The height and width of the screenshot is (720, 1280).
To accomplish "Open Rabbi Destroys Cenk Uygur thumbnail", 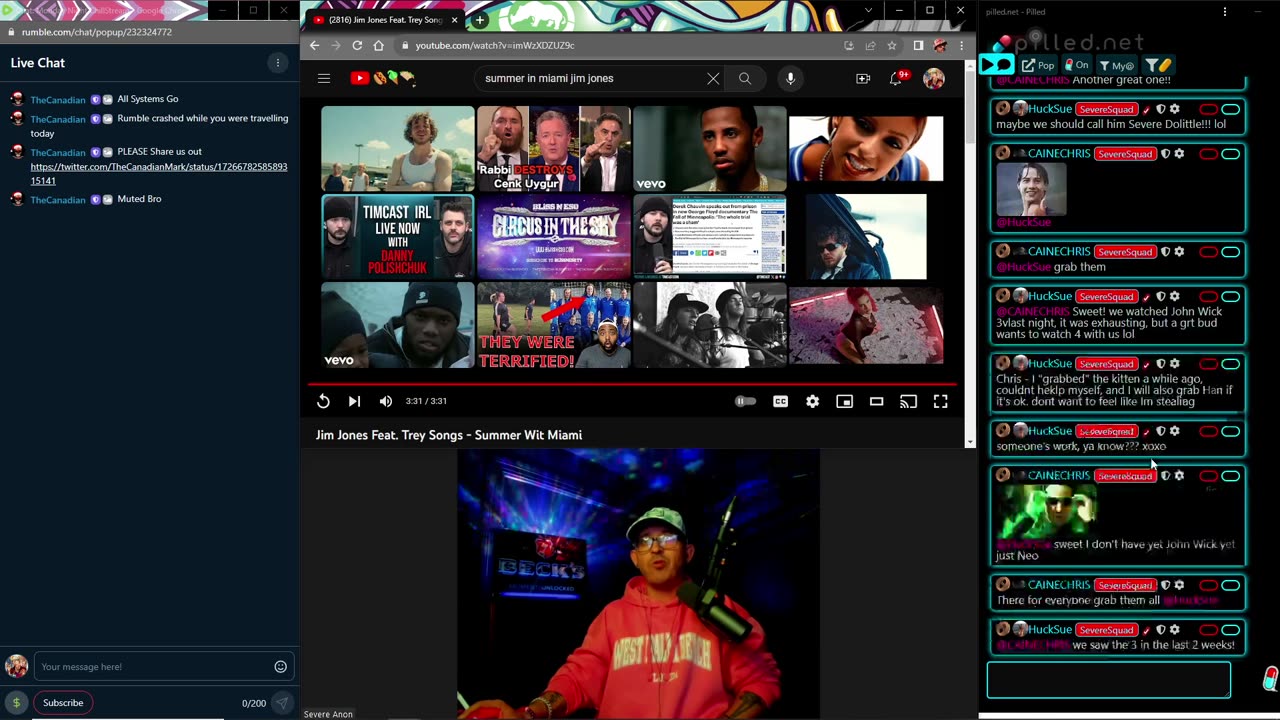I will point(554,149).
